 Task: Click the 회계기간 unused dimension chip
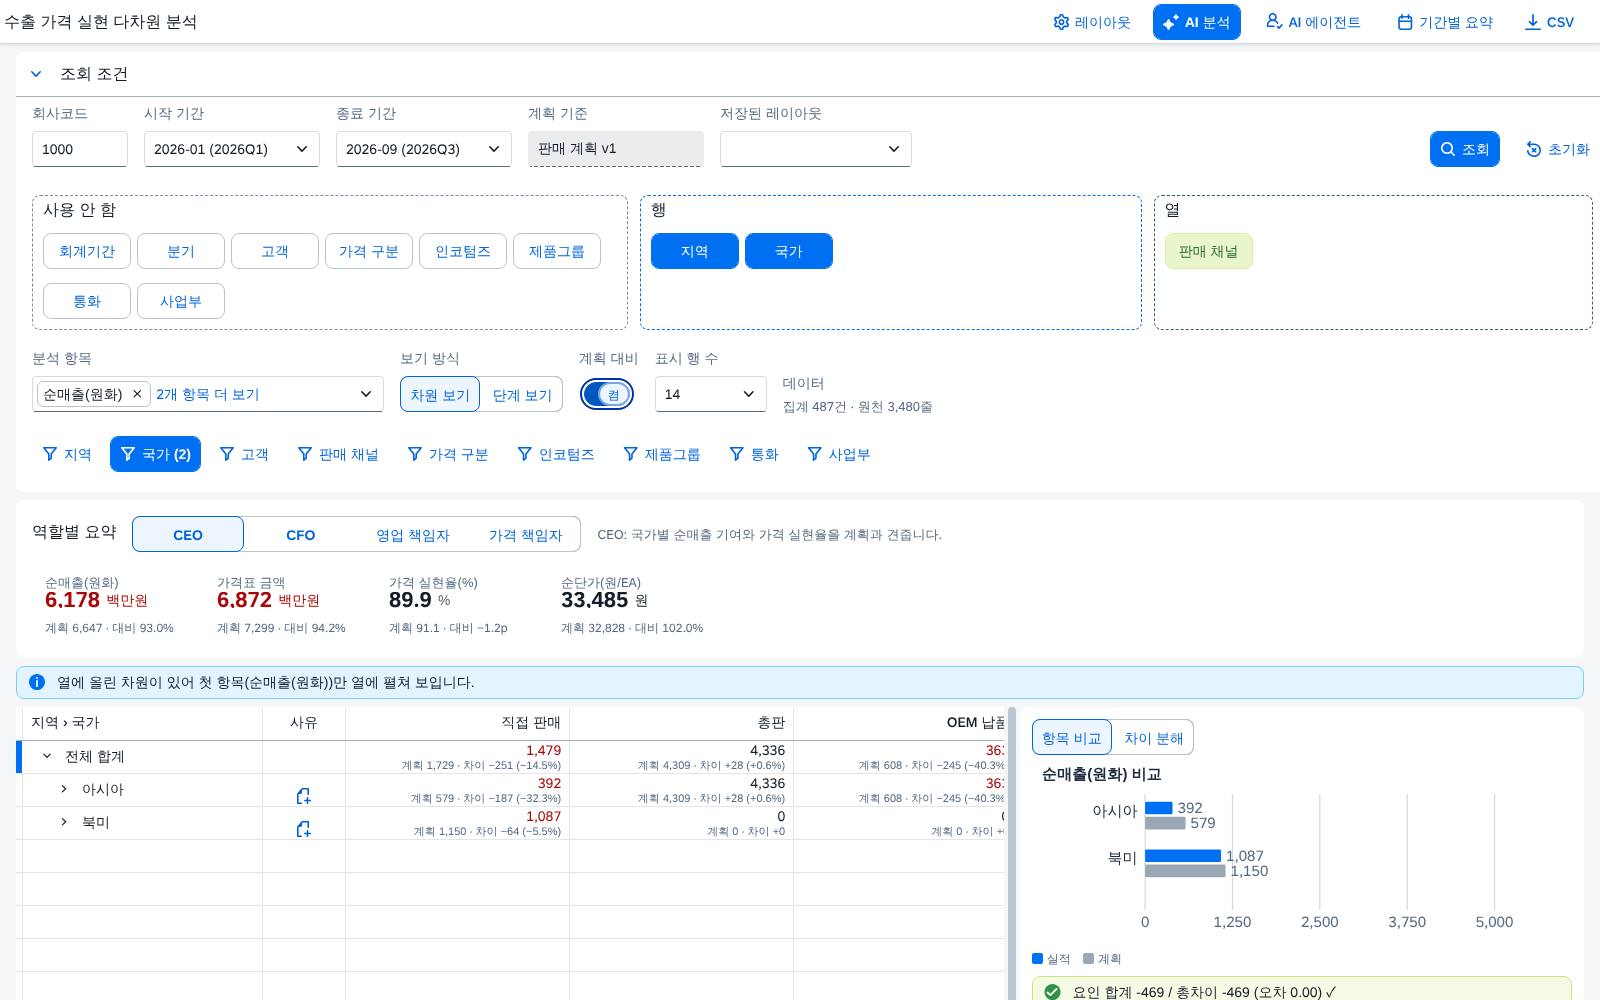pos(87,251)
